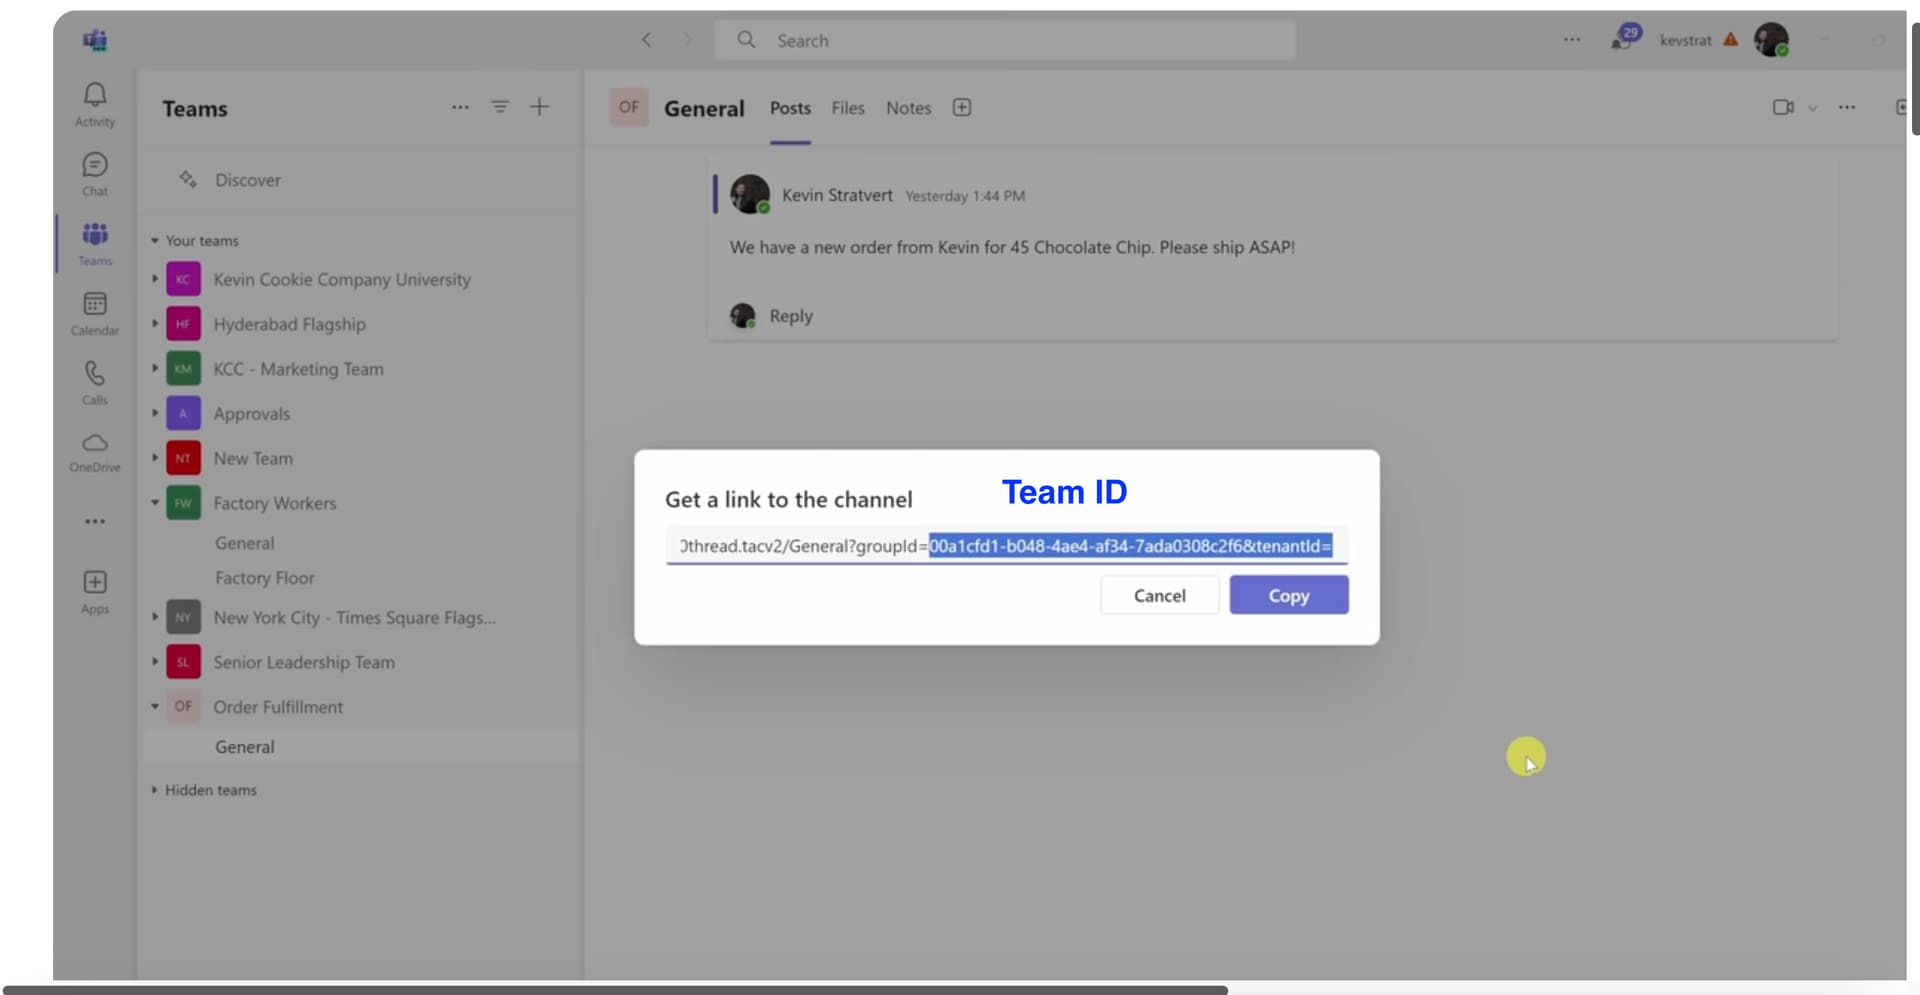
Task: Go forward with the right arrow
Action: pyautogui.click(x=688, y=40)
